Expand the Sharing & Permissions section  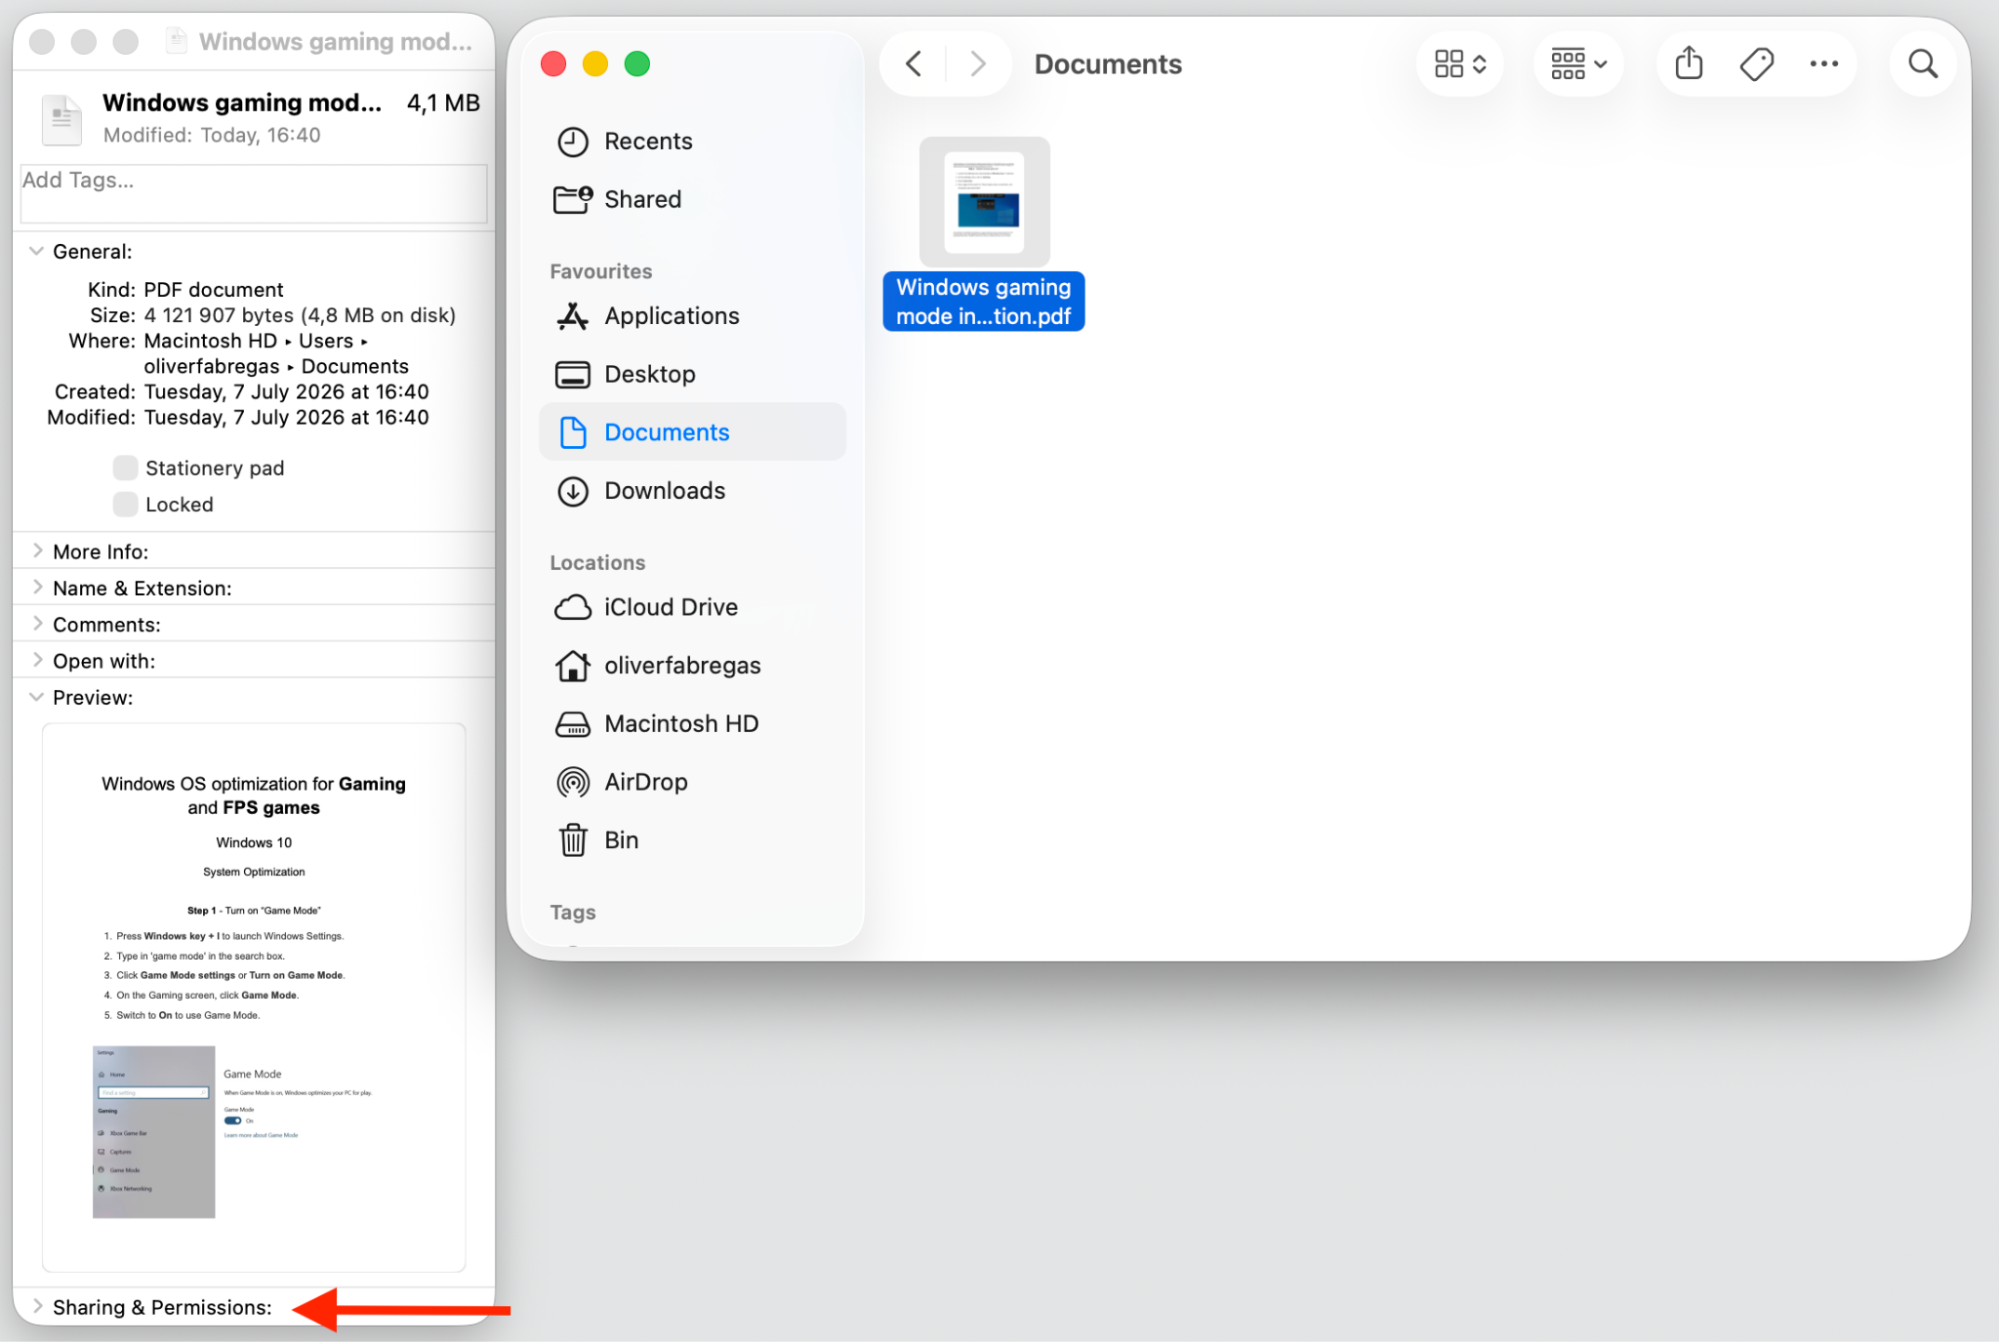coord(37,1307)
